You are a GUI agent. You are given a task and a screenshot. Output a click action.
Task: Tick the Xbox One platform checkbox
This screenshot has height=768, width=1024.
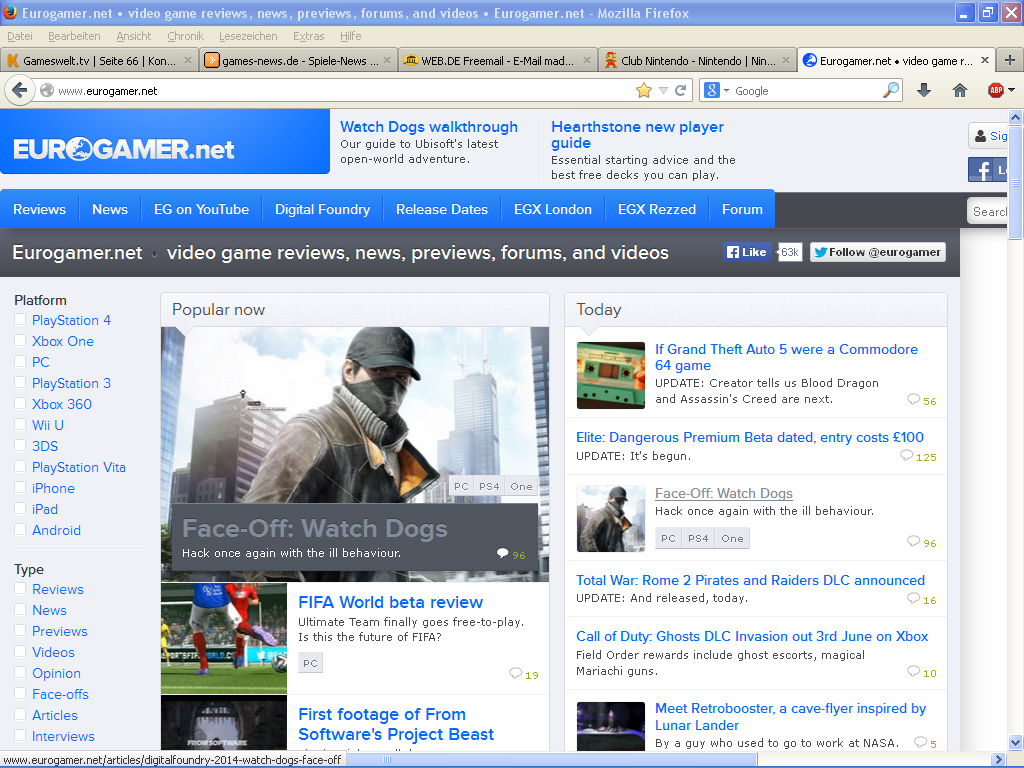coord(20,340)
